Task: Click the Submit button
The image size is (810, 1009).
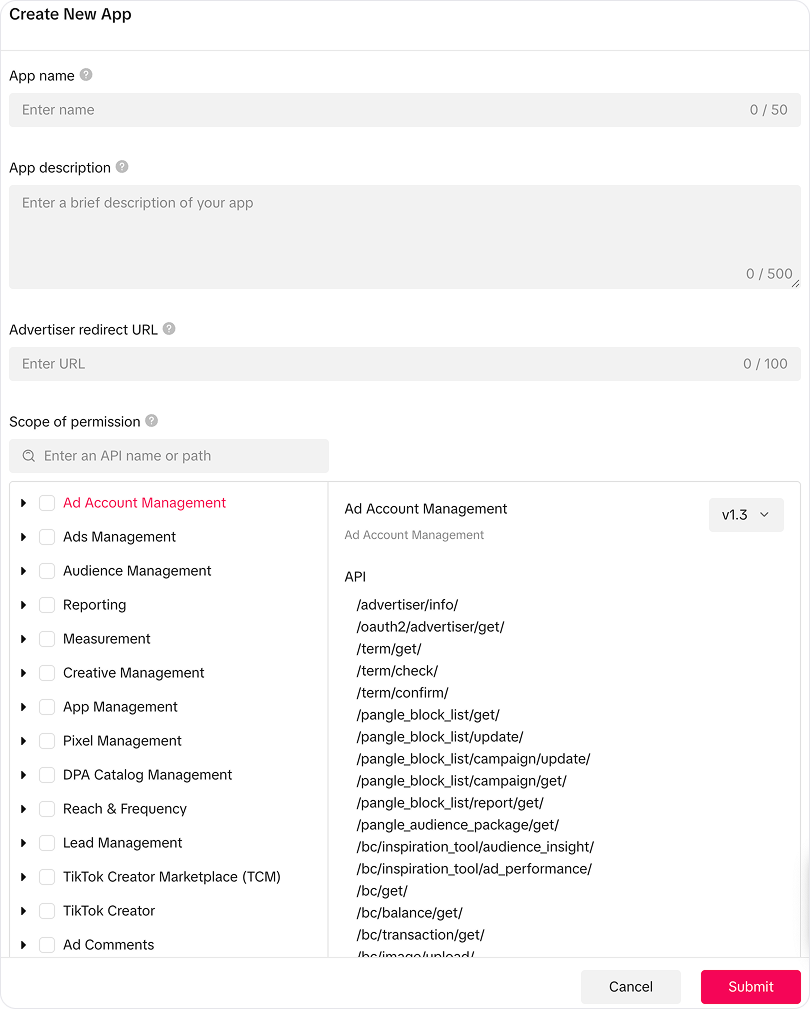Action: point(750,986)
